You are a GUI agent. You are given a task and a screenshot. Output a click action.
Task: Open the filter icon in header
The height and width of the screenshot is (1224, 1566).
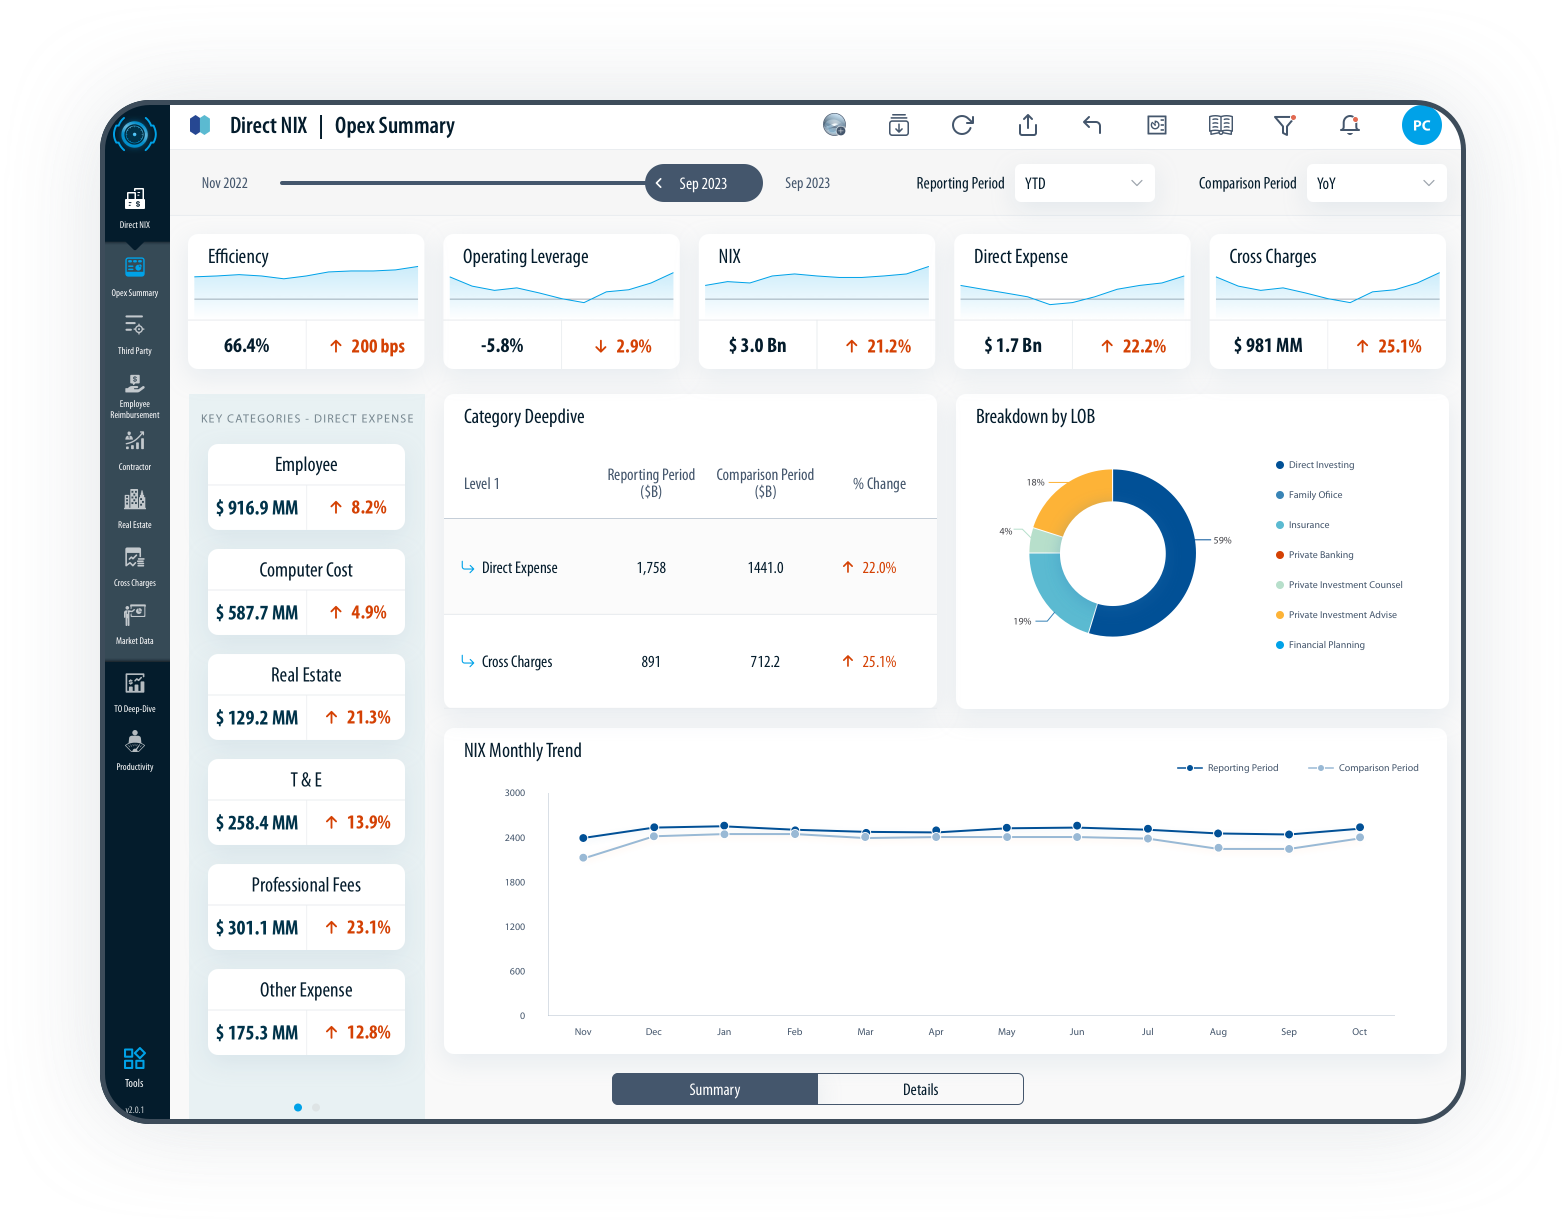click(1284, 125)
